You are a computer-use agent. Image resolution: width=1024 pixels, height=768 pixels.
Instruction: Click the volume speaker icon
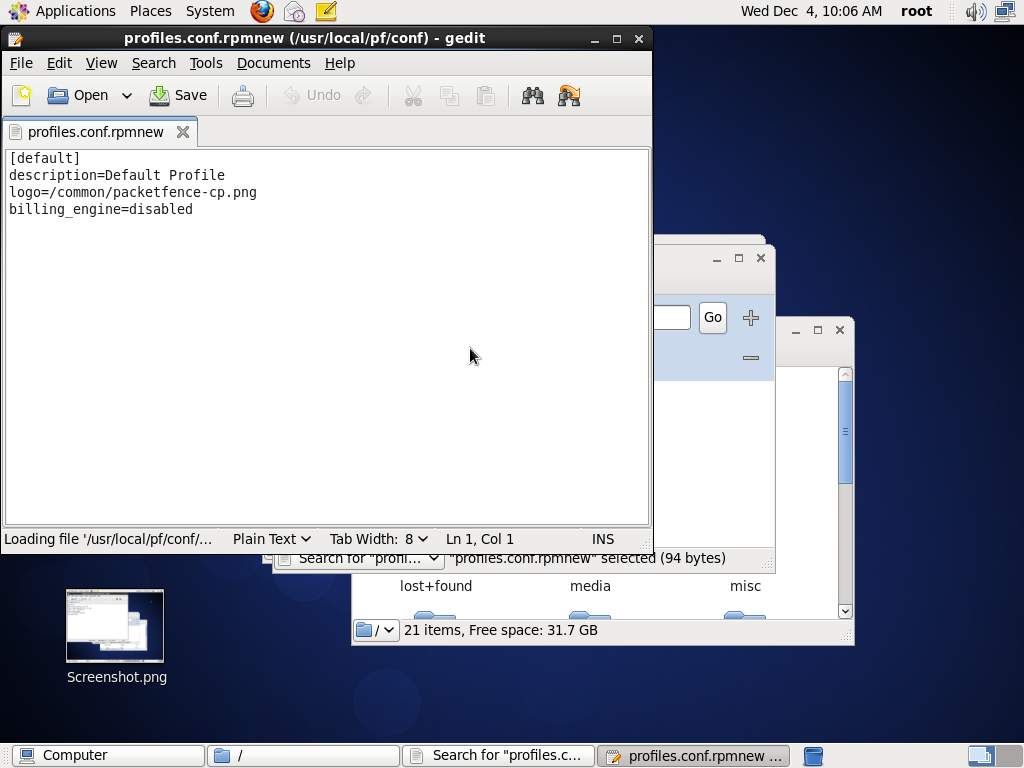[975, 12]
